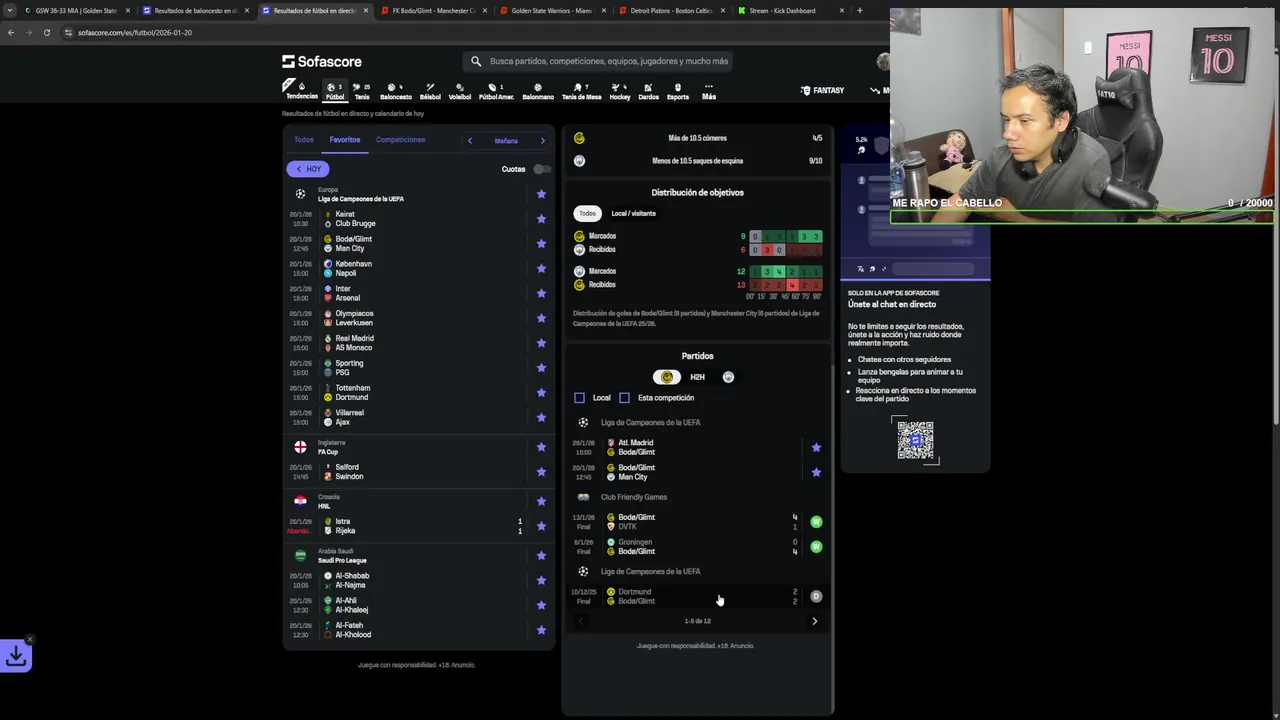The image size is (1280, 720).
Task: Open the Tenis de Mesa section
Action: tap(582, 90)
